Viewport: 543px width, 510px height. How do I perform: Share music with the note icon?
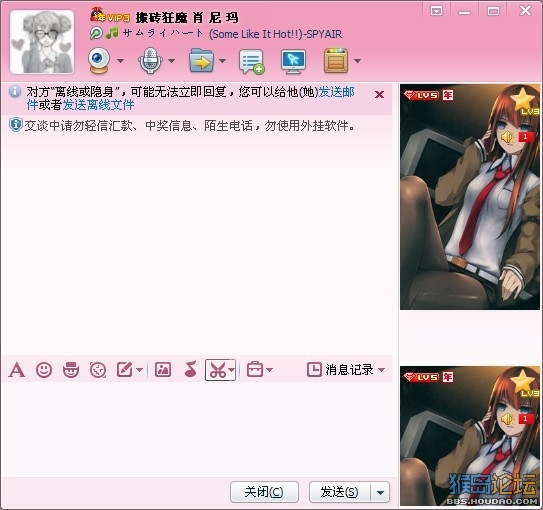190,369
